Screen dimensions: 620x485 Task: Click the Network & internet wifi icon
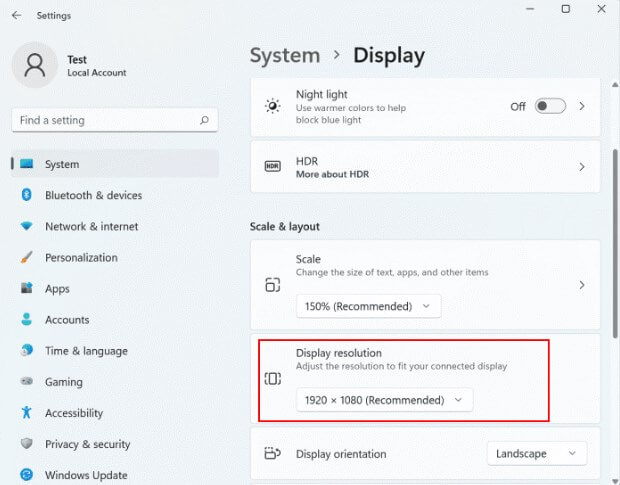(x=26, y=226)
